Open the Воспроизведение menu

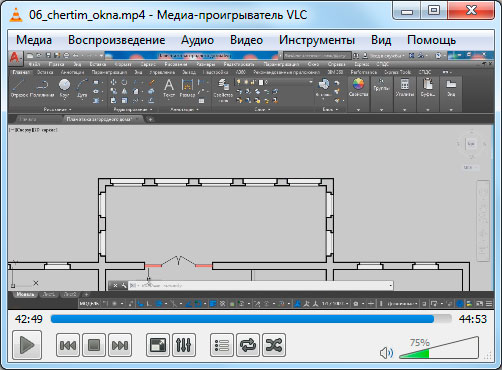(117, 40)
